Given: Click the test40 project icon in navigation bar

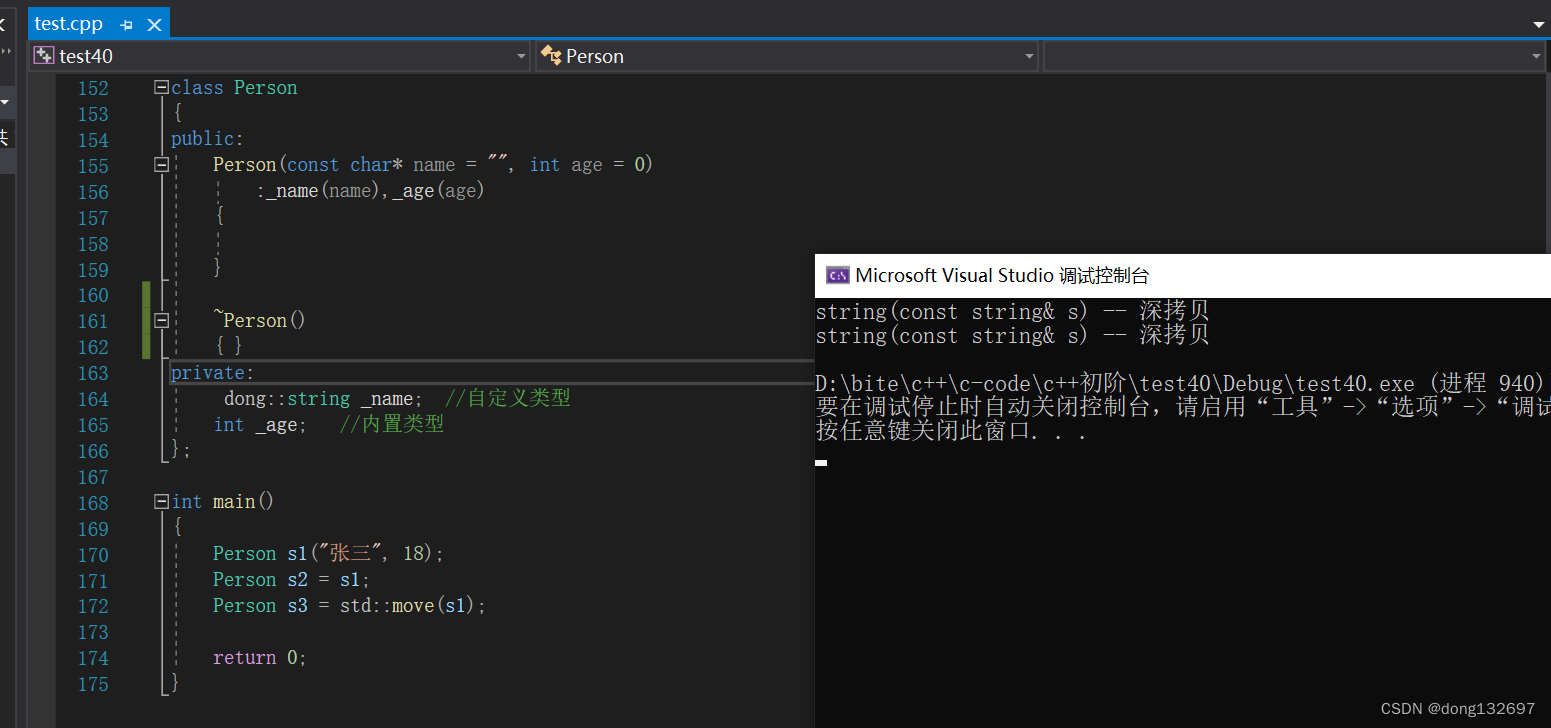Looking at the screenshot, I should tap(44, 56).
